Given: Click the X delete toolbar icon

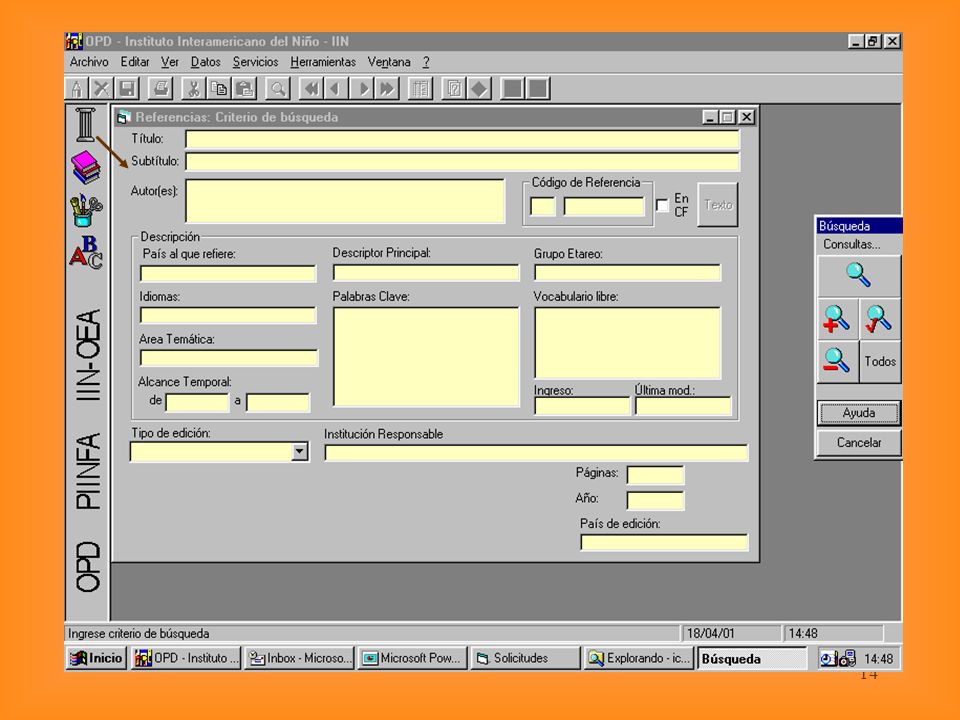Looking at the screenshot, I should [102, 89].
